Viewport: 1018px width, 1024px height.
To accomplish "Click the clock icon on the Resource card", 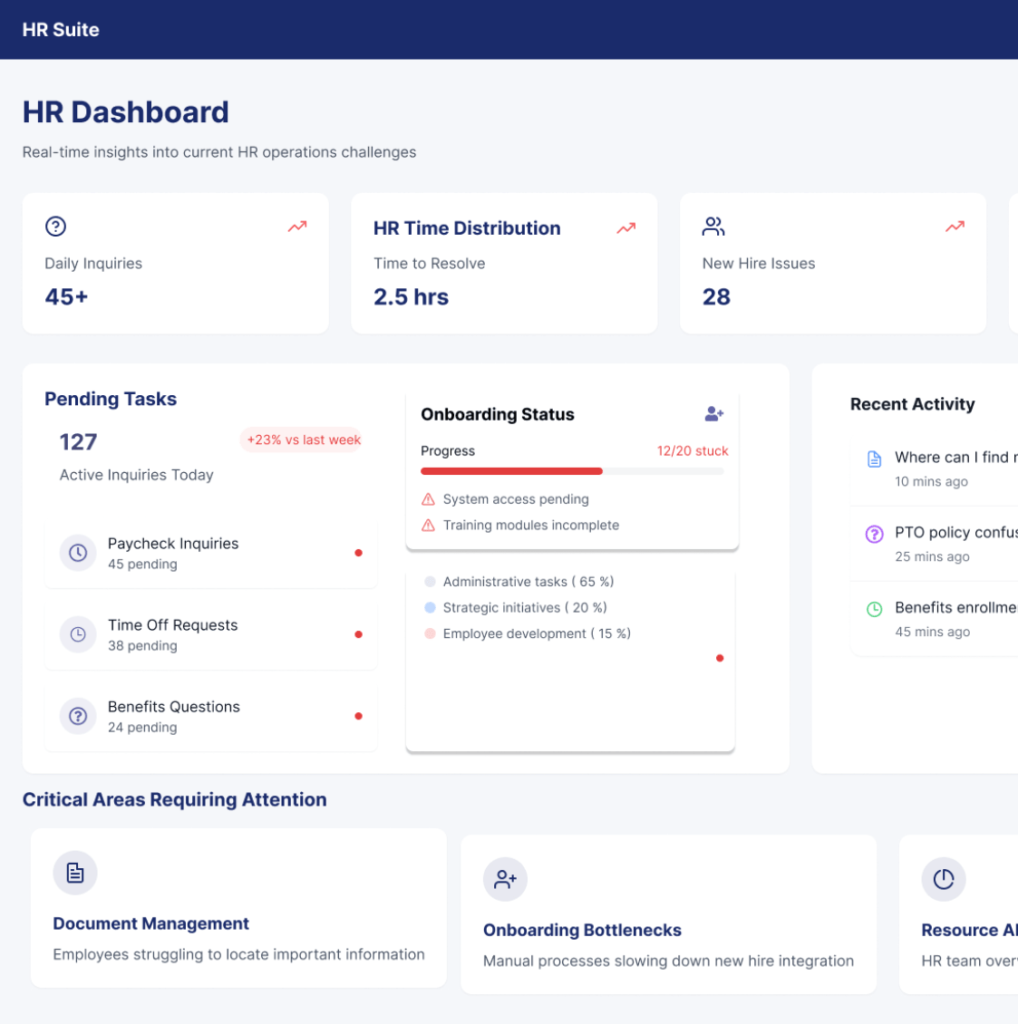I will pos(942,879).
